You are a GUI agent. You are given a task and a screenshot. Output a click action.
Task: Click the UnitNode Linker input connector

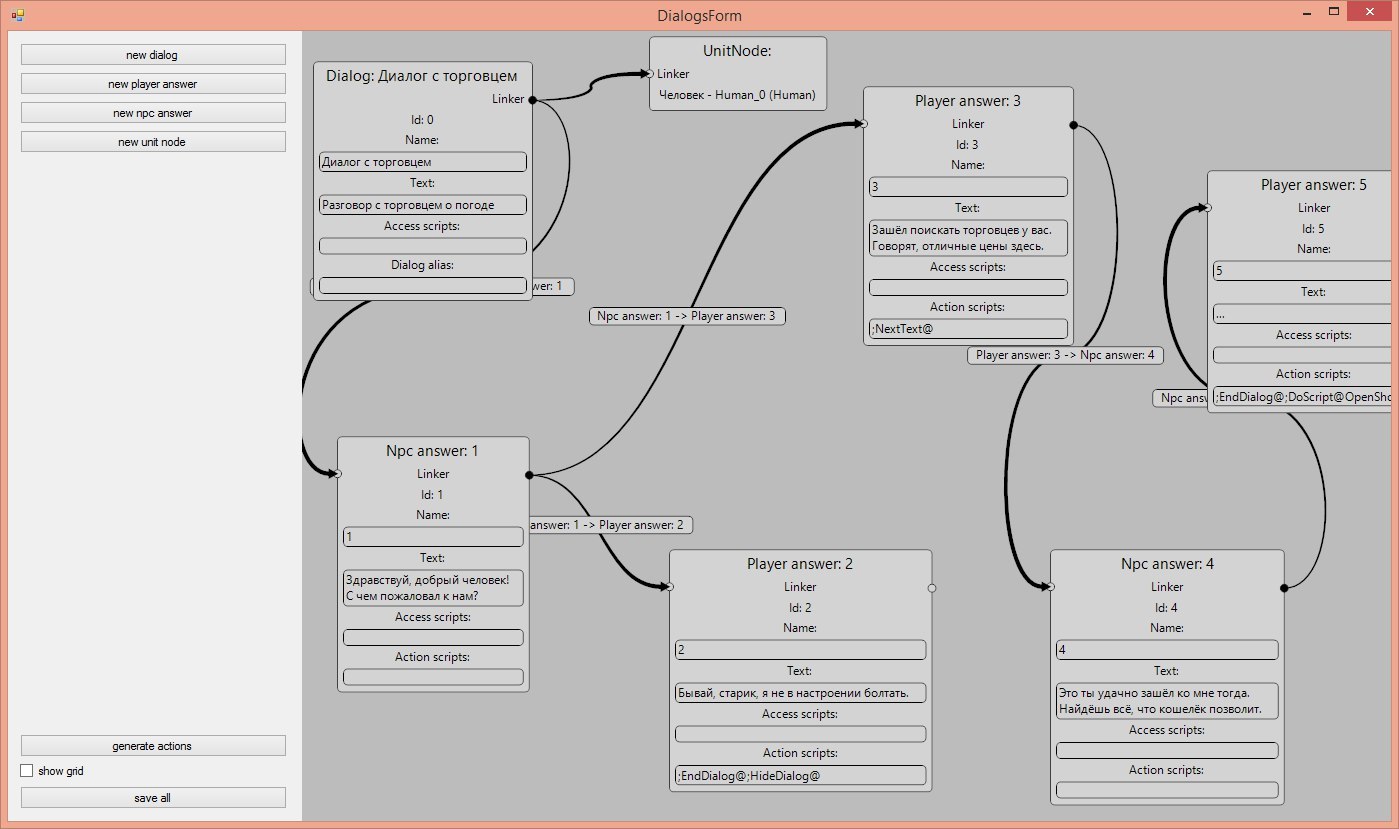(x=650, y=74)
